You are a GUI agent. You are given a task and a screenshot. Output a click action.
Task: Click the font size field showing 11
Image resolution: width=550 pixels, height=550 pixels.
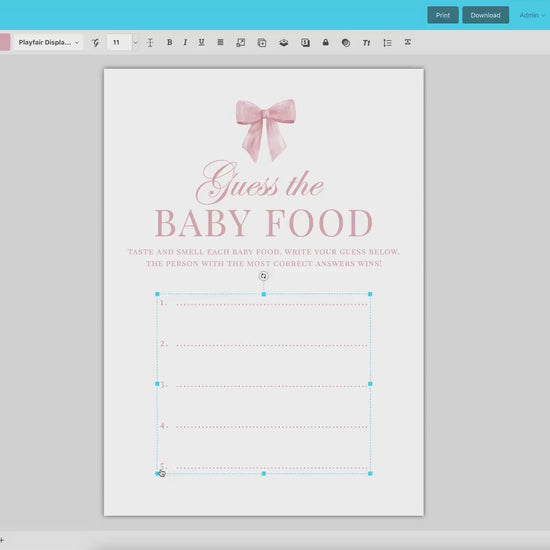point(119,42)
